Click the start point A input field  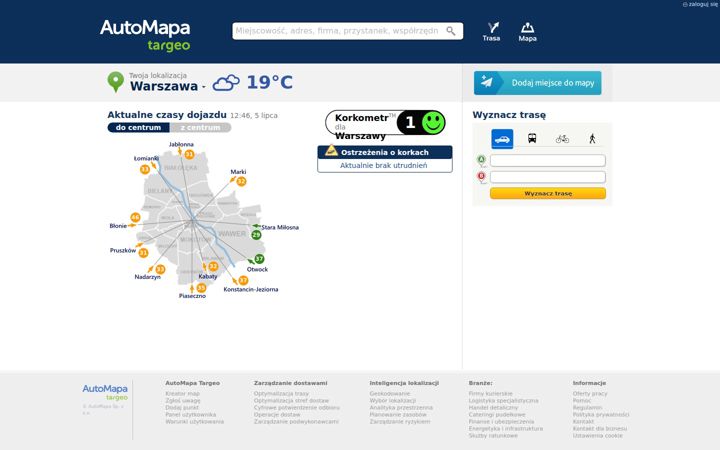coord(548,160)
